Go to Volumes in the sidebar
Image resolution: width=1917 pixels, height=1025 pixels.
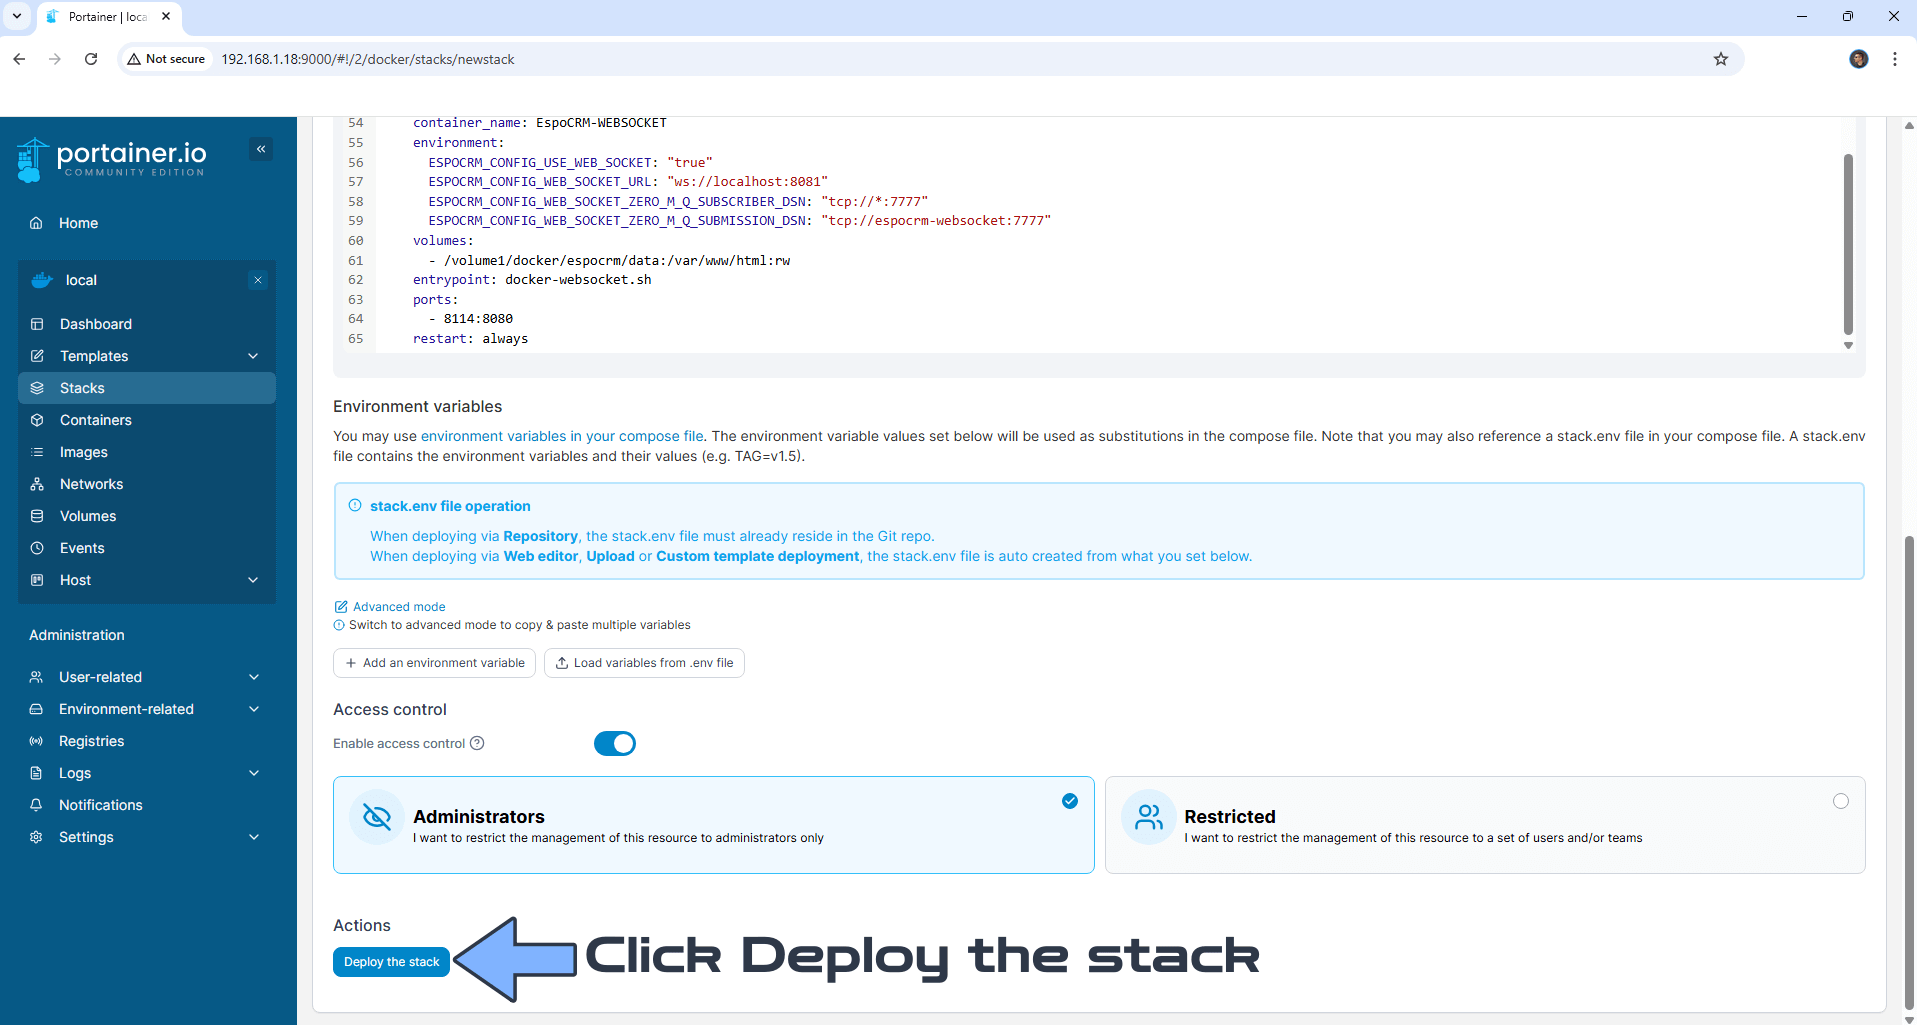pyautogui.click(x=88, y=516)
